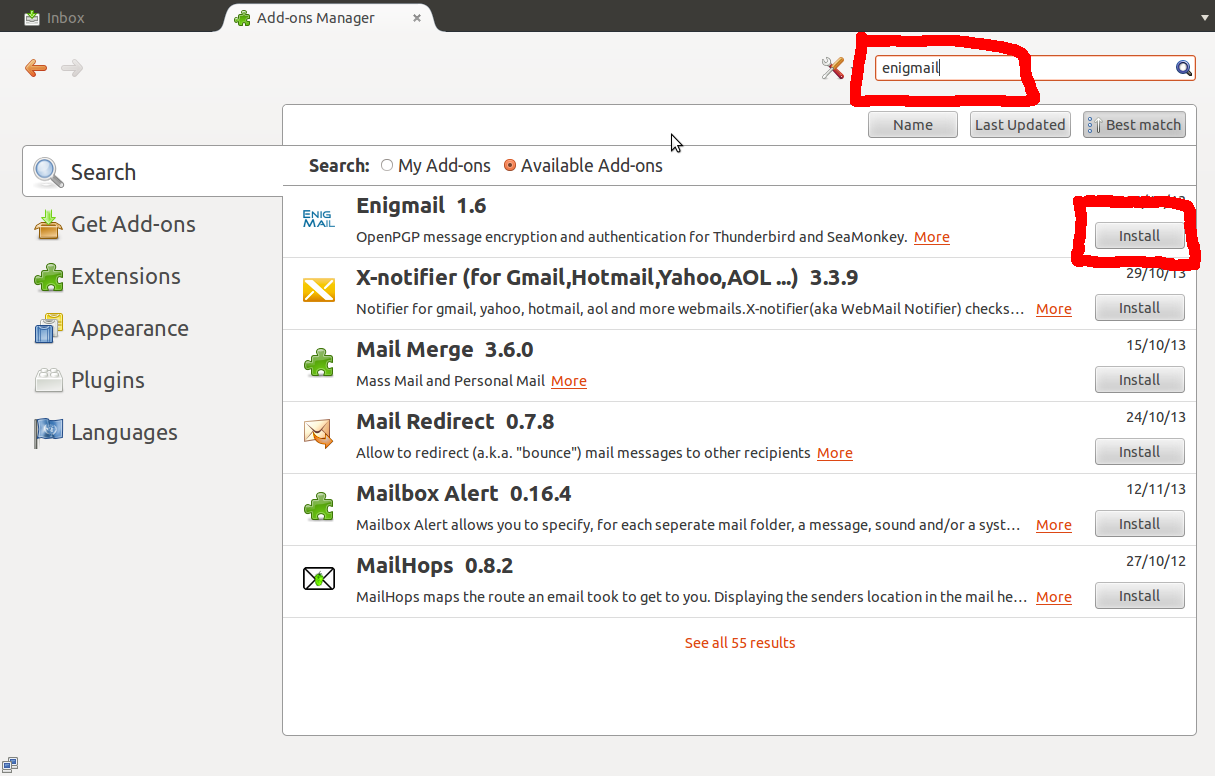This screenshot has height=776, width=1215.
Task: Open the More link for MailHops
Action: (x=1054, y=597)
